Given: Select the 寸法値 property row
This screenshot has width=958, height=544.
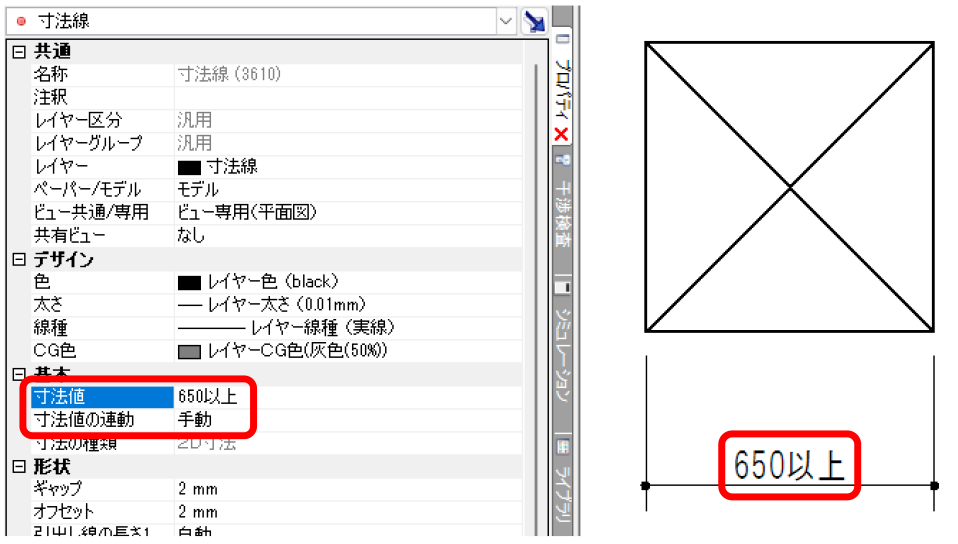Looking at the screenshot, I should point(102,397).
